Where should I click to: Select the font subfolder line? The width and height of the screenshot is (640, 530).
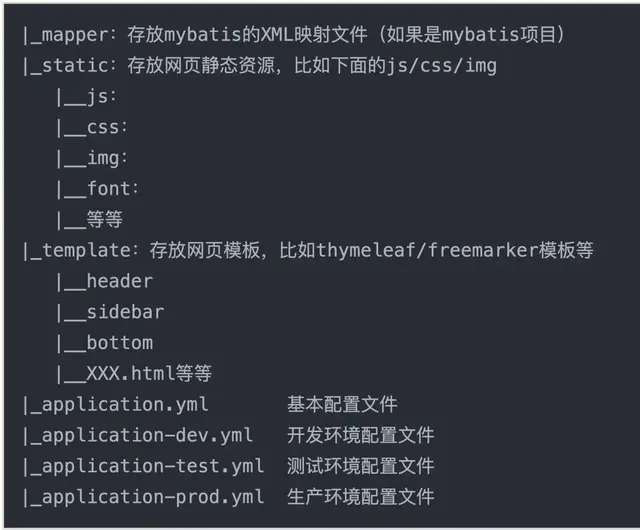[98, 189]
